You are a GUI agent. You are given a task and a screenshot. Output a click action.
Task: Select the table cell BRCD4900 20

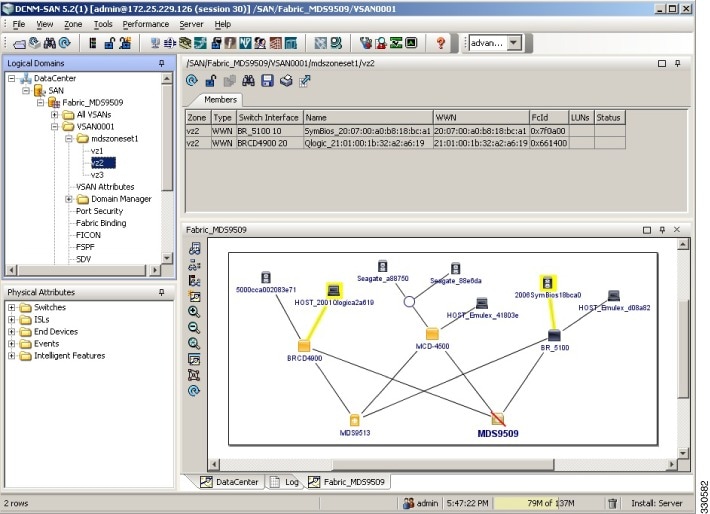click(x=269, y=143)
